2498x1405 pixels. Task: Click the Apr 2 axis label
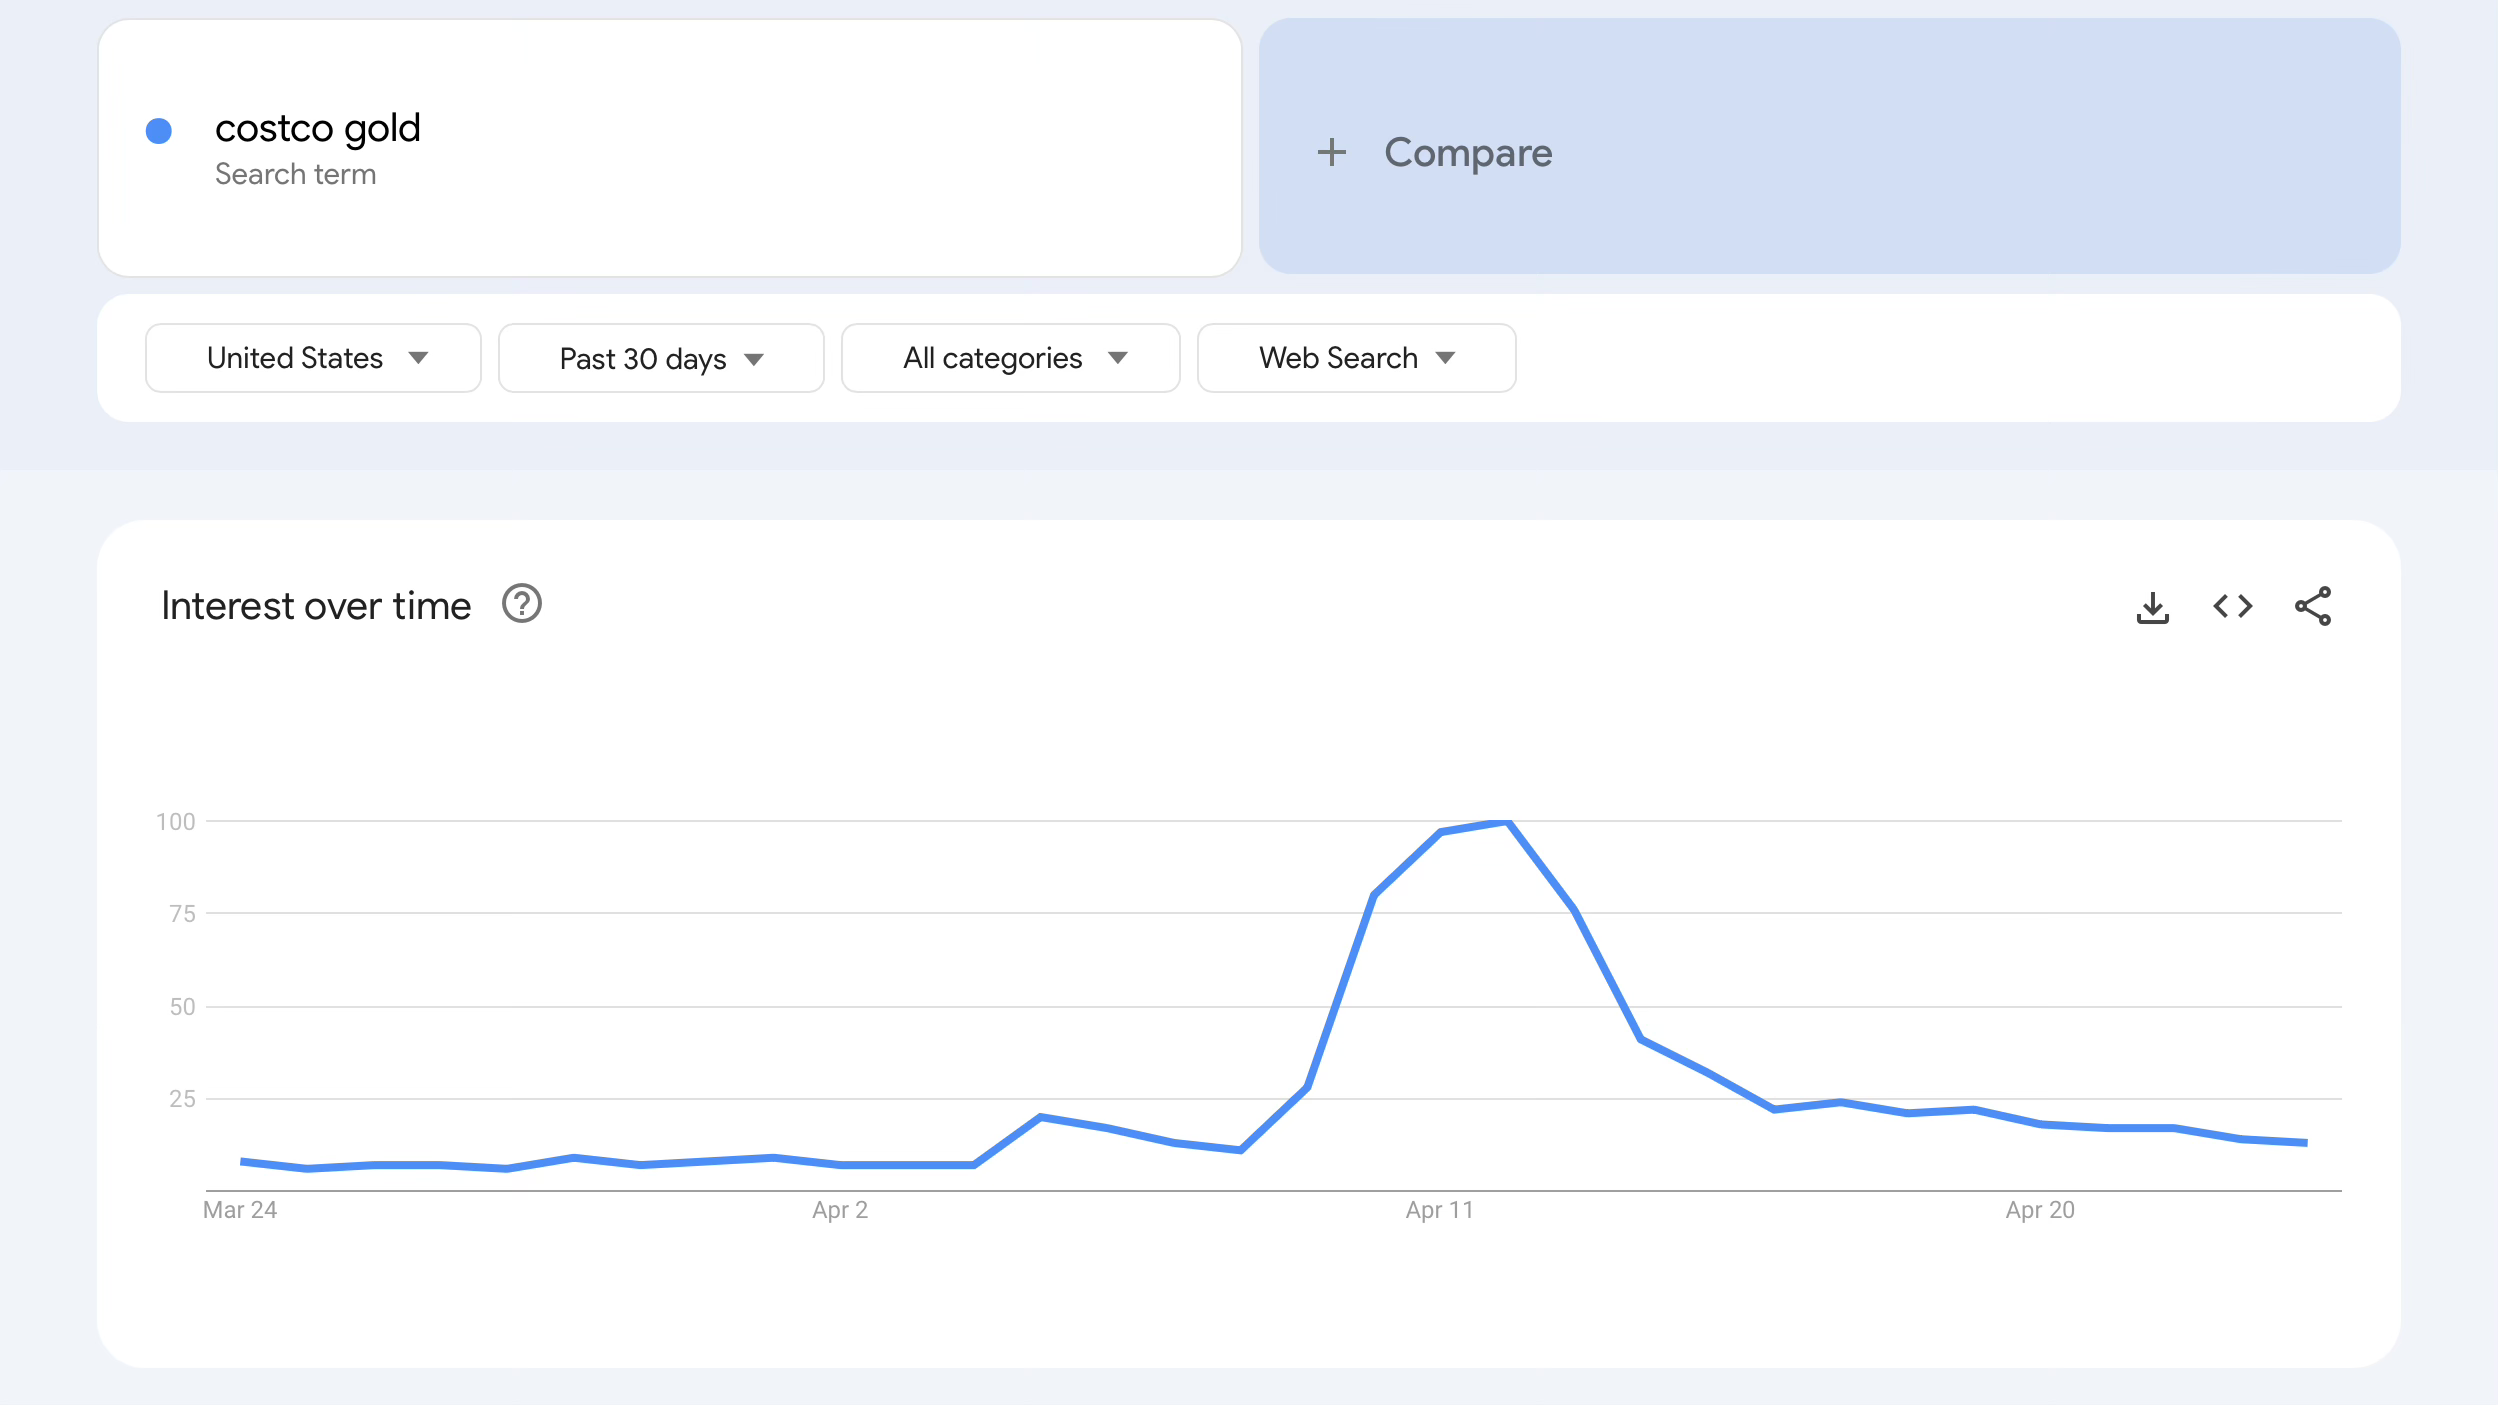840,1210
